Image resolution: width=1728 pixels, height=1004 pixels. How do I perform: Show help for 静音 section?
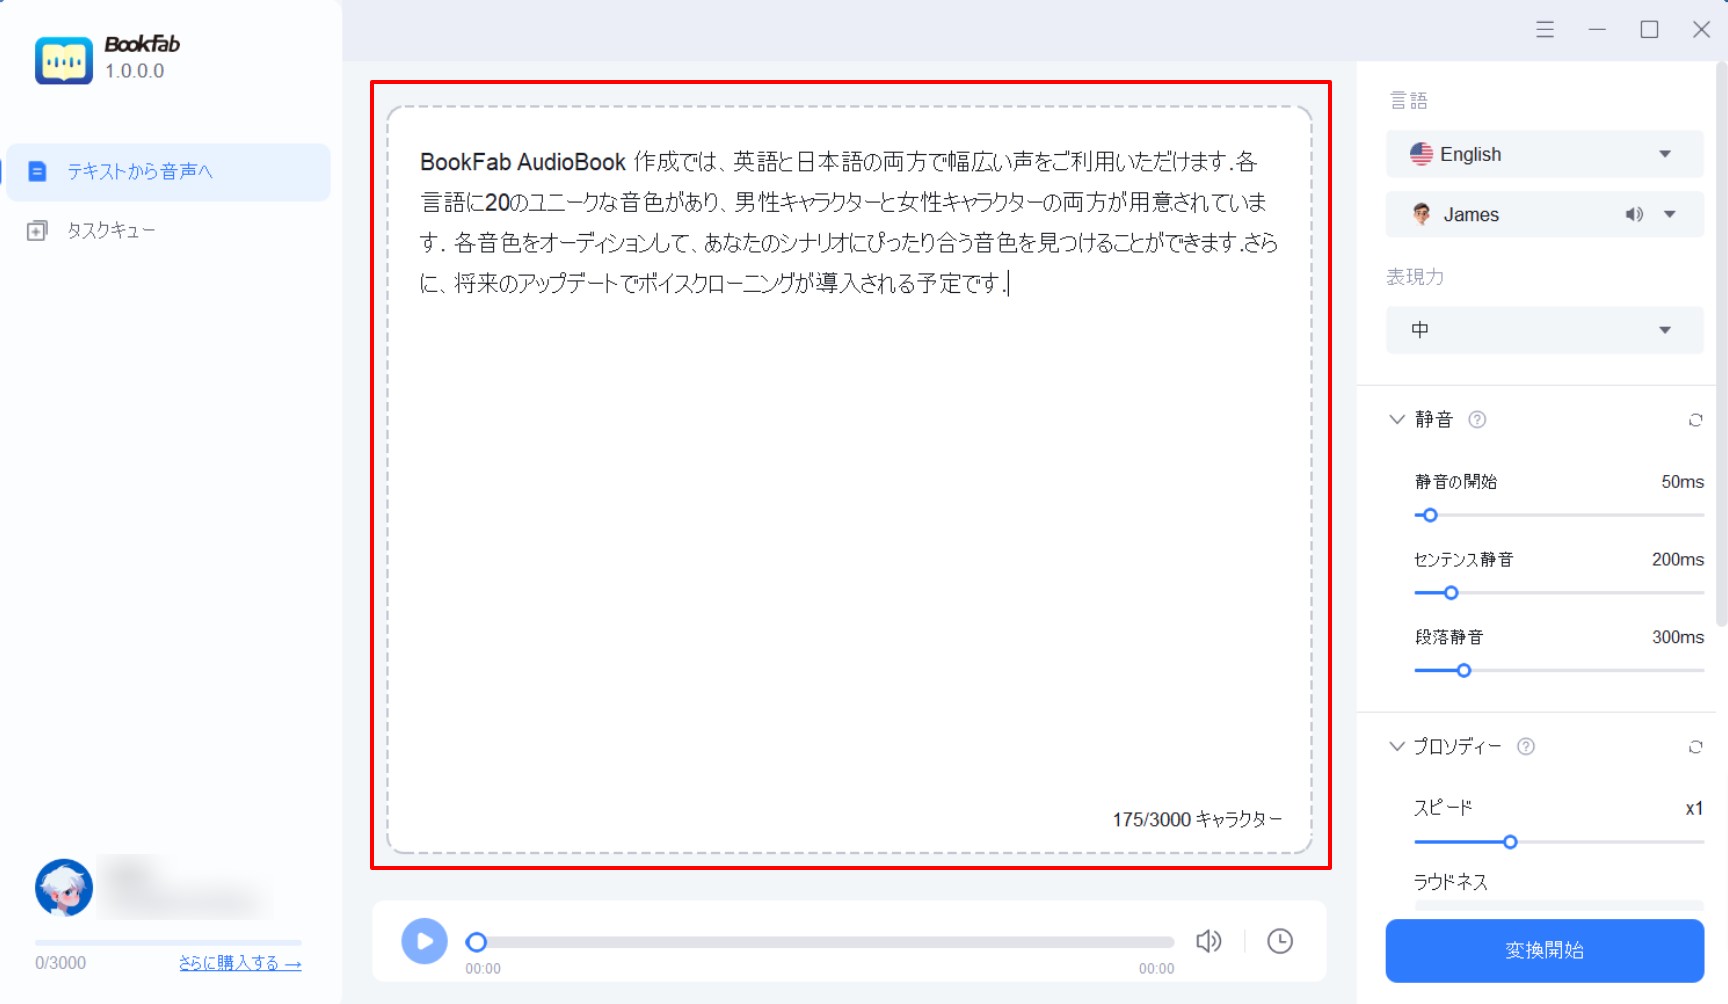tap(1477, 420)
